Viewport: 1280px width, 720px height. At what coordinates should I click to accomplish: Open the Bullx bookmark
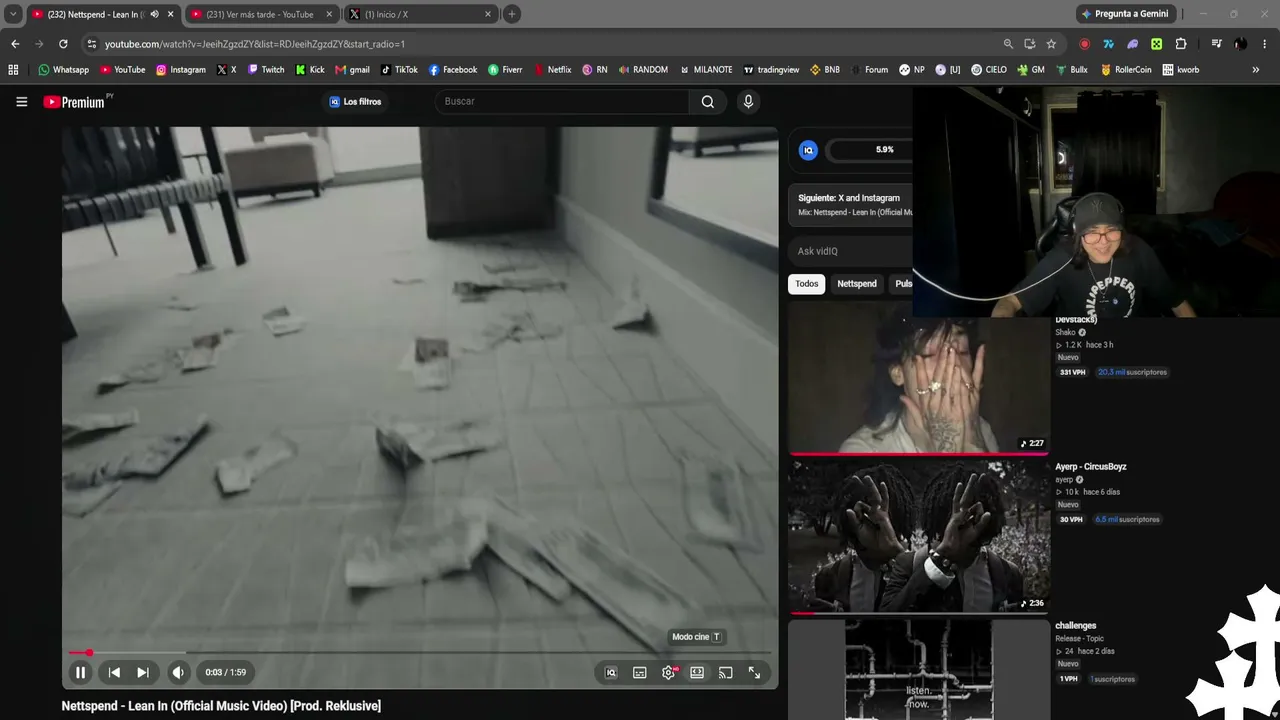coord(1071,70)
